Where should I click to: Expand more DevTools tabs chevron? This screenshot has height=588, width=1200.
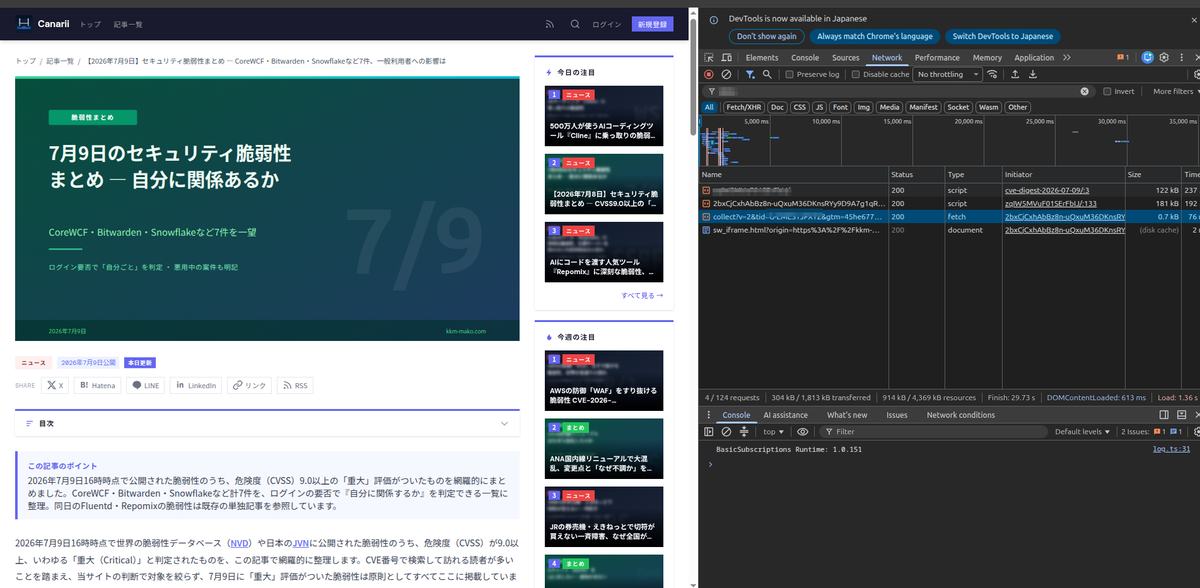[1066, 58]
